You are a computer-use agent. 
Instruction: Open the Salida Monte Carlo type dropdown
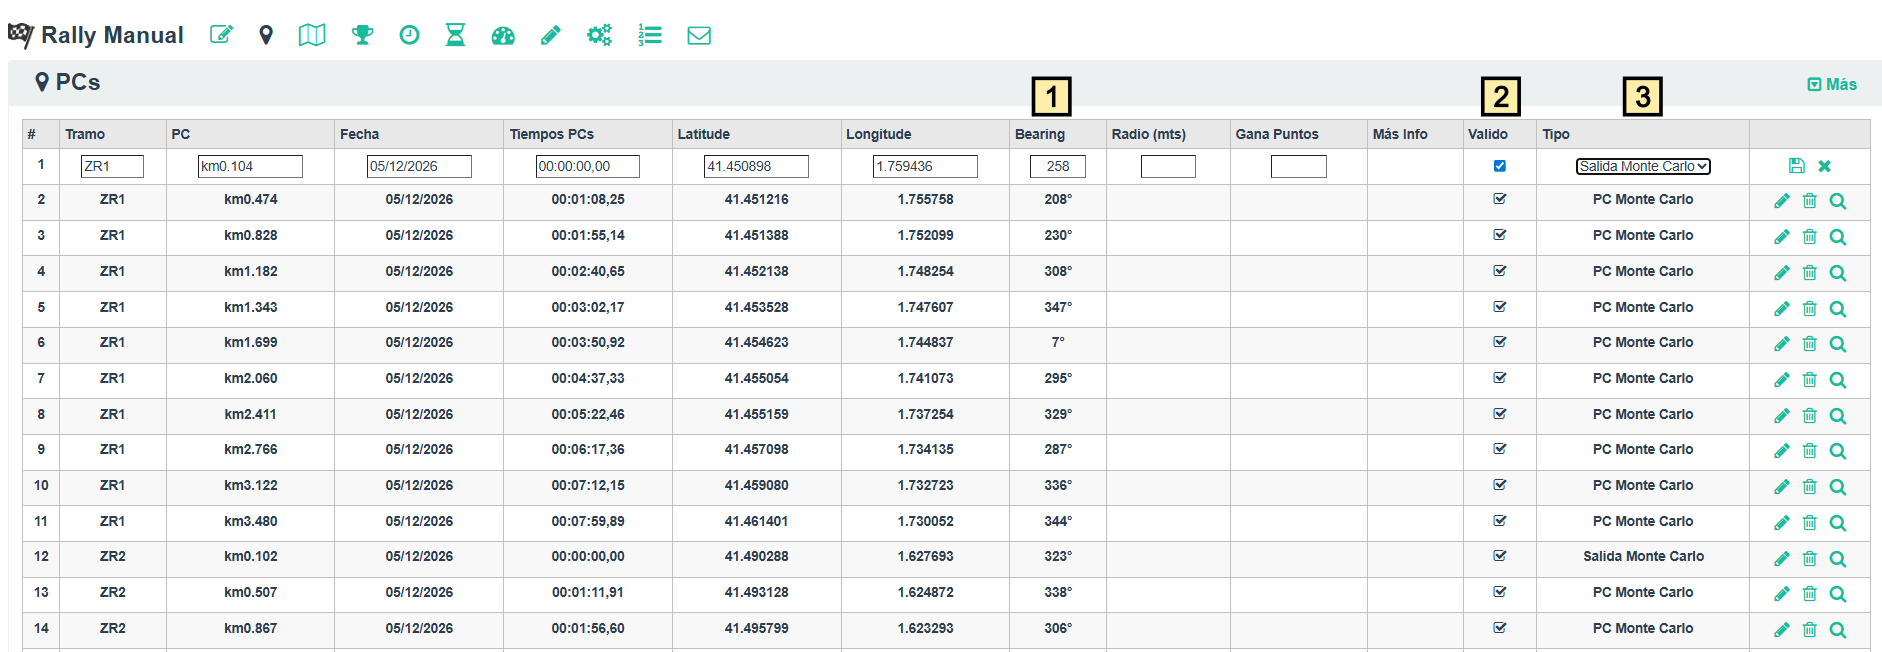click(x=1642, y=166)
